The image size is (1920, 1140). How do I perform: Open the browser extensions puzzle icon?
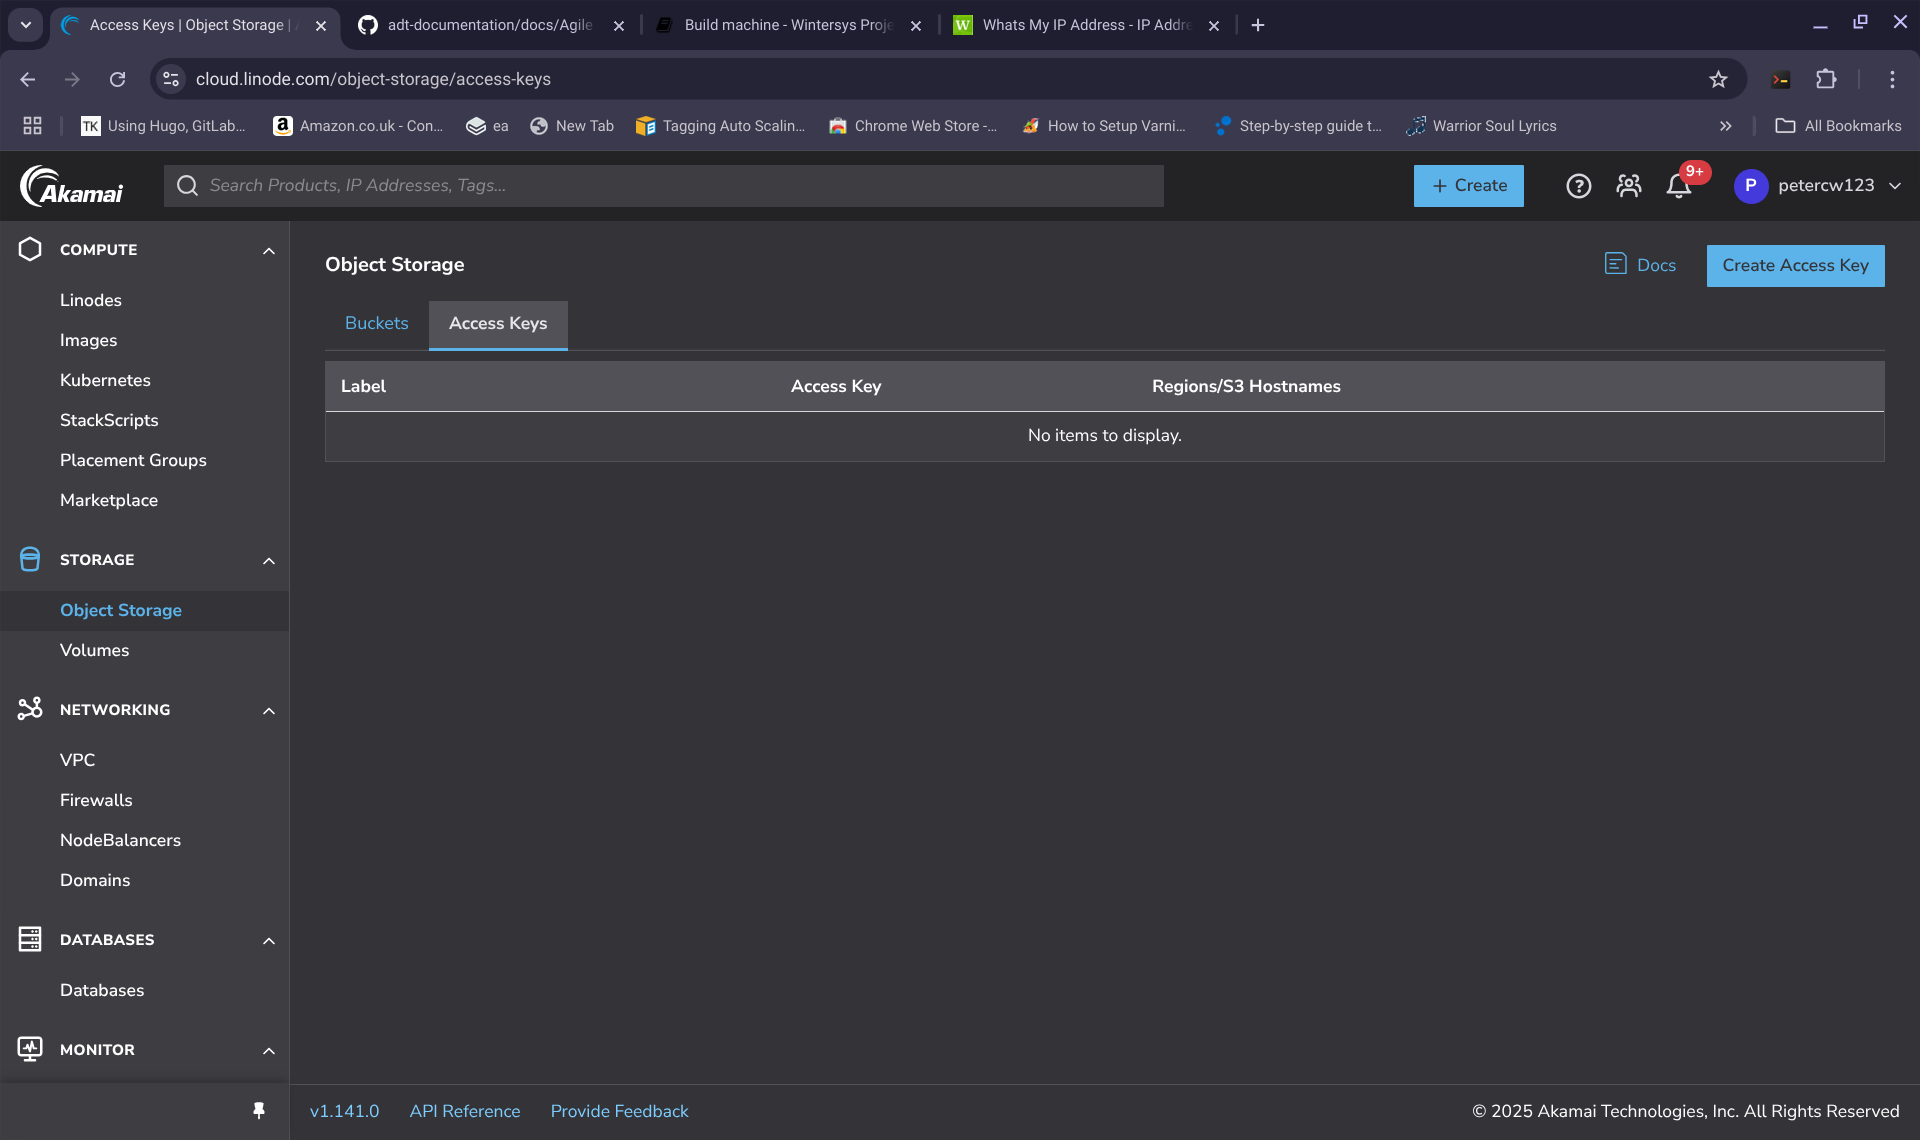(1826, 79)
